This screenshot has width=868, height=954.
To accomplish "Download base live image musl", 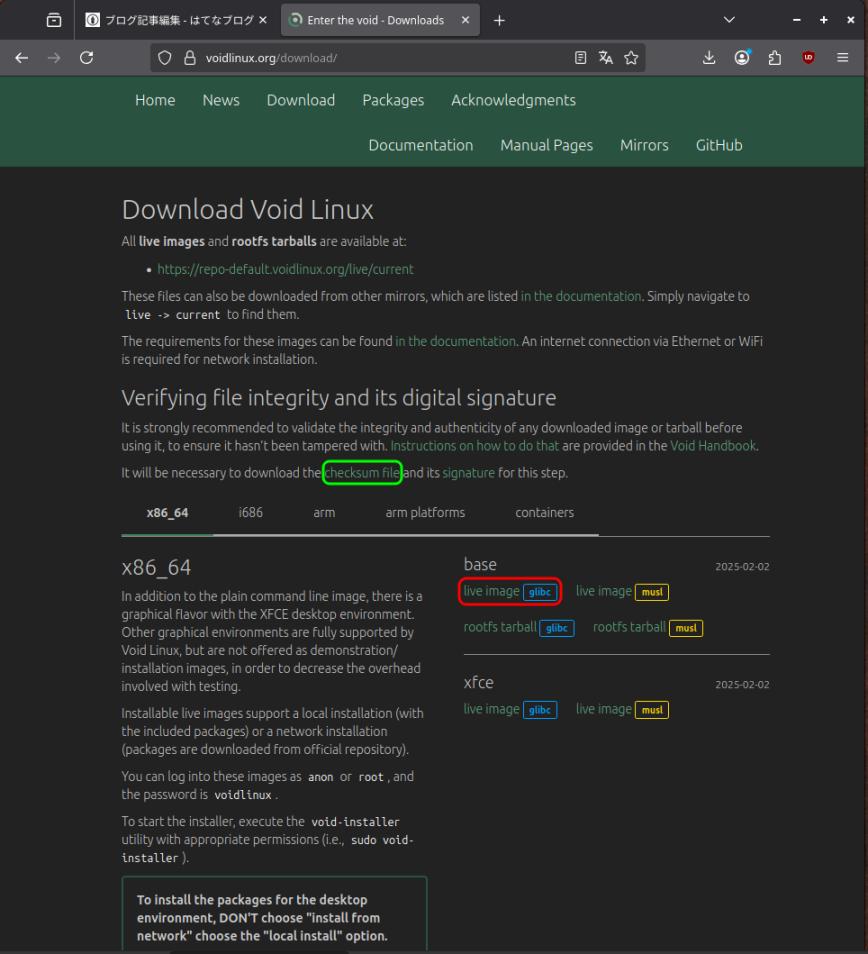I will click(622, 591).
